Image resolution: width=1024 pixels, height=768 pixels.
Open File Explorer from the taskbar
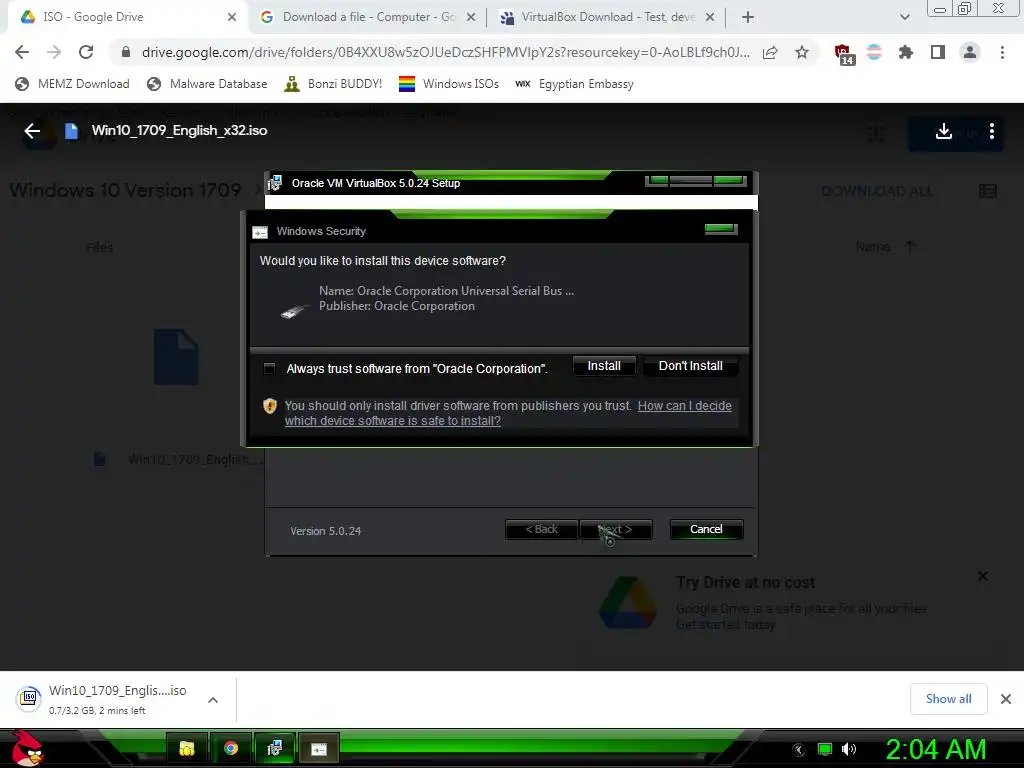pyautogui.click(x=187, y=748)
